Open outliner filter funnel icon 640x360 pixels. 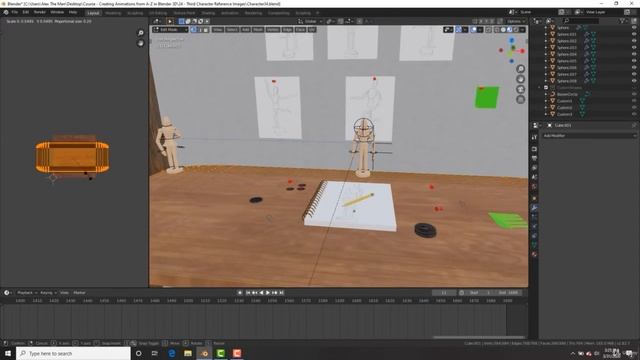coord(622,20)
